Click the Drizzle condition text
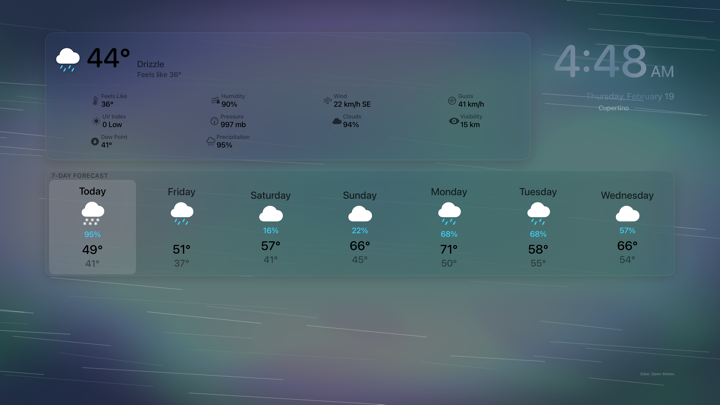The image size is (720, 405). point(151,64)
